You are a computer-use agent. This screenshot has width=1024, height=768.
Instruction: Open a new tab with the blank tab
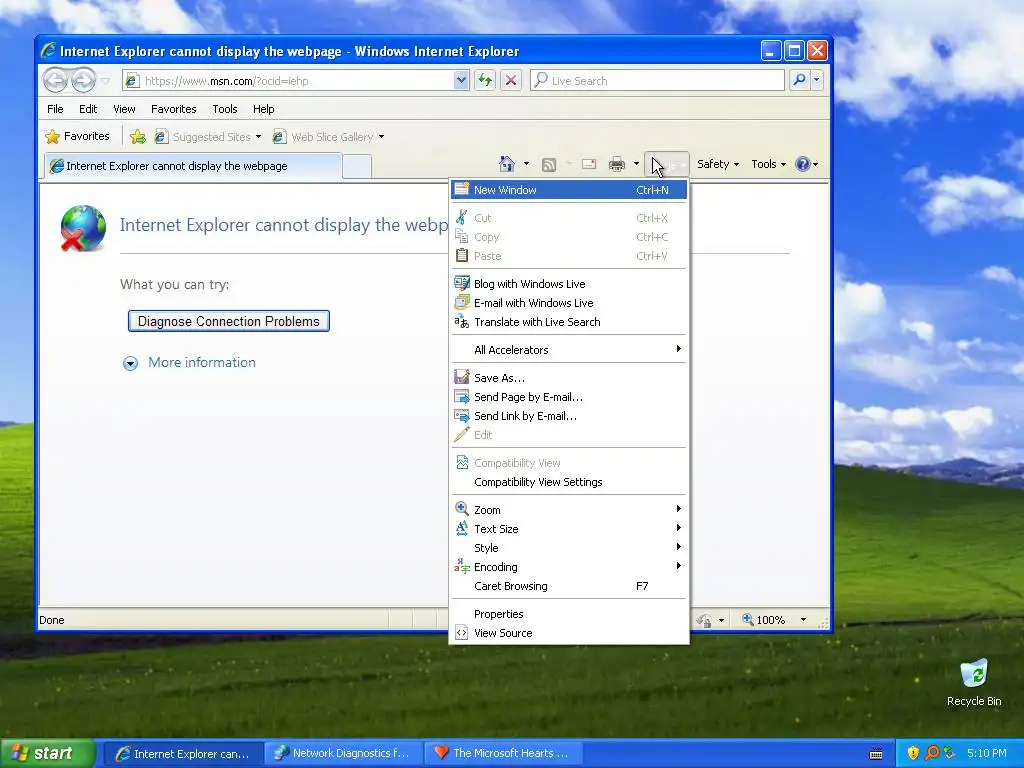357,167
